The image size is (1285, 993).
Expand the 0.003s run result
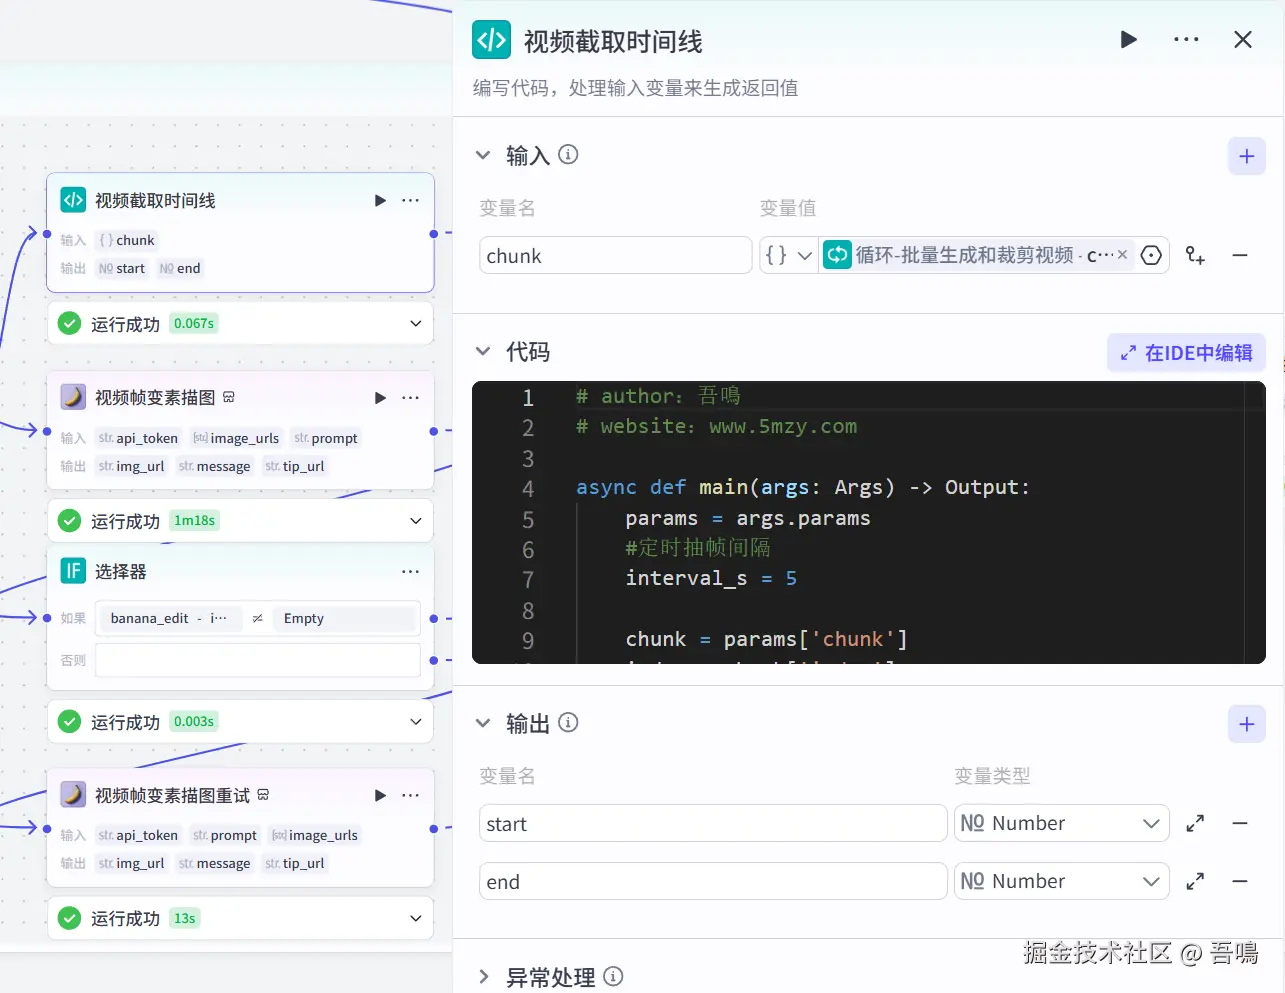(x=416, y=721)
